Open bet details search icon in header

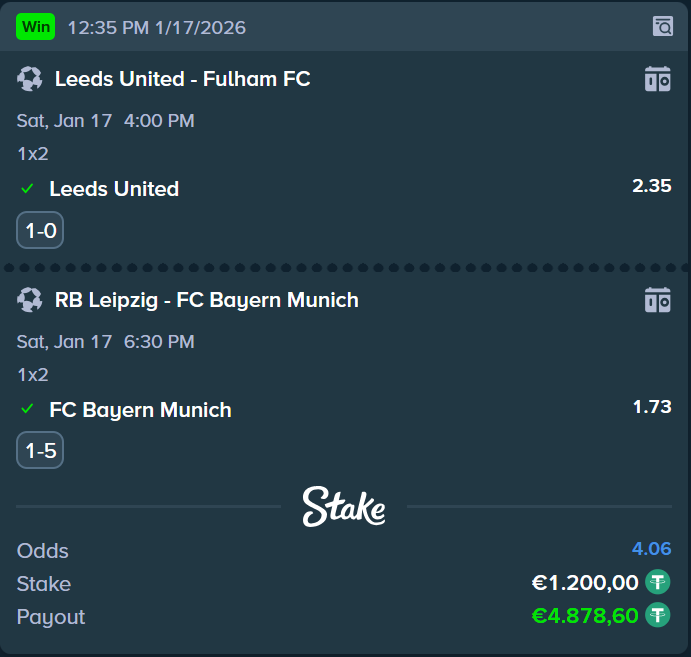[x=662, y=27]
